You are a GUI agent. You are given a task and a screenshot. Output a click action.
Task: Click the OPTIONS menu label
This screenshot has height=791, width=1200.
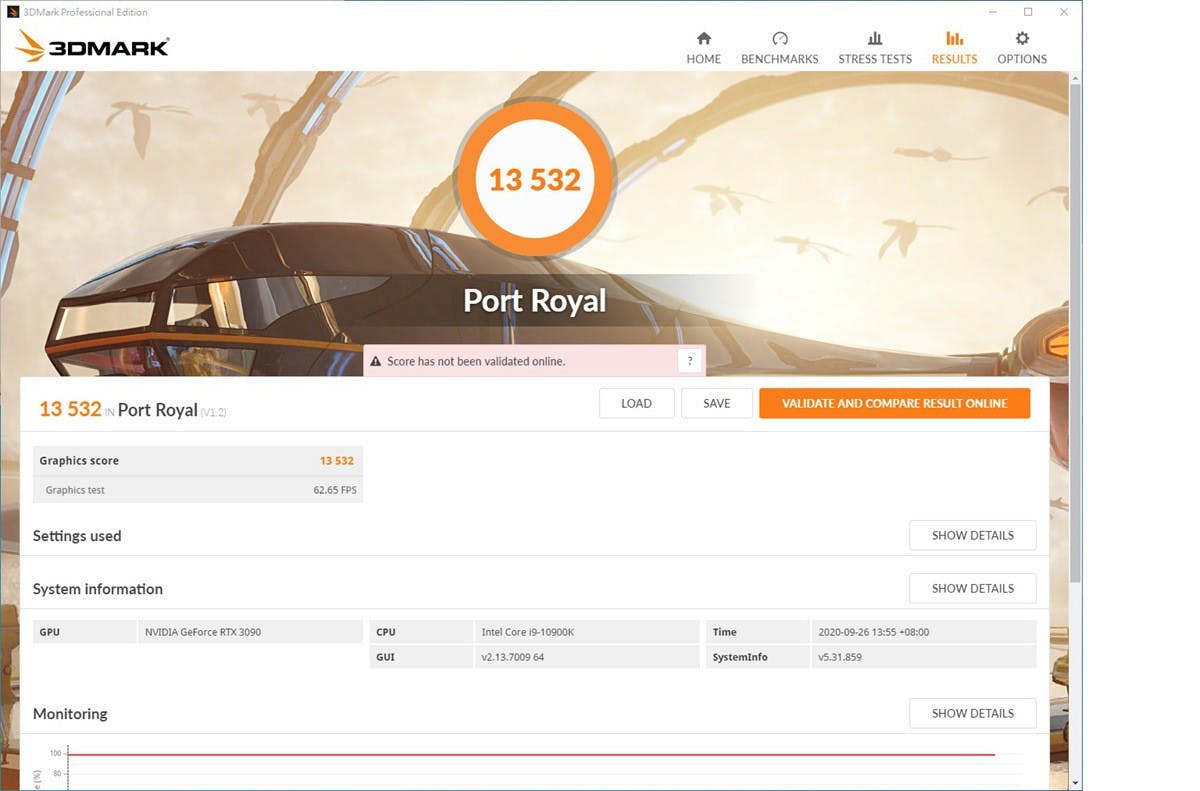pyautogui.click(x=1022, y=59)
